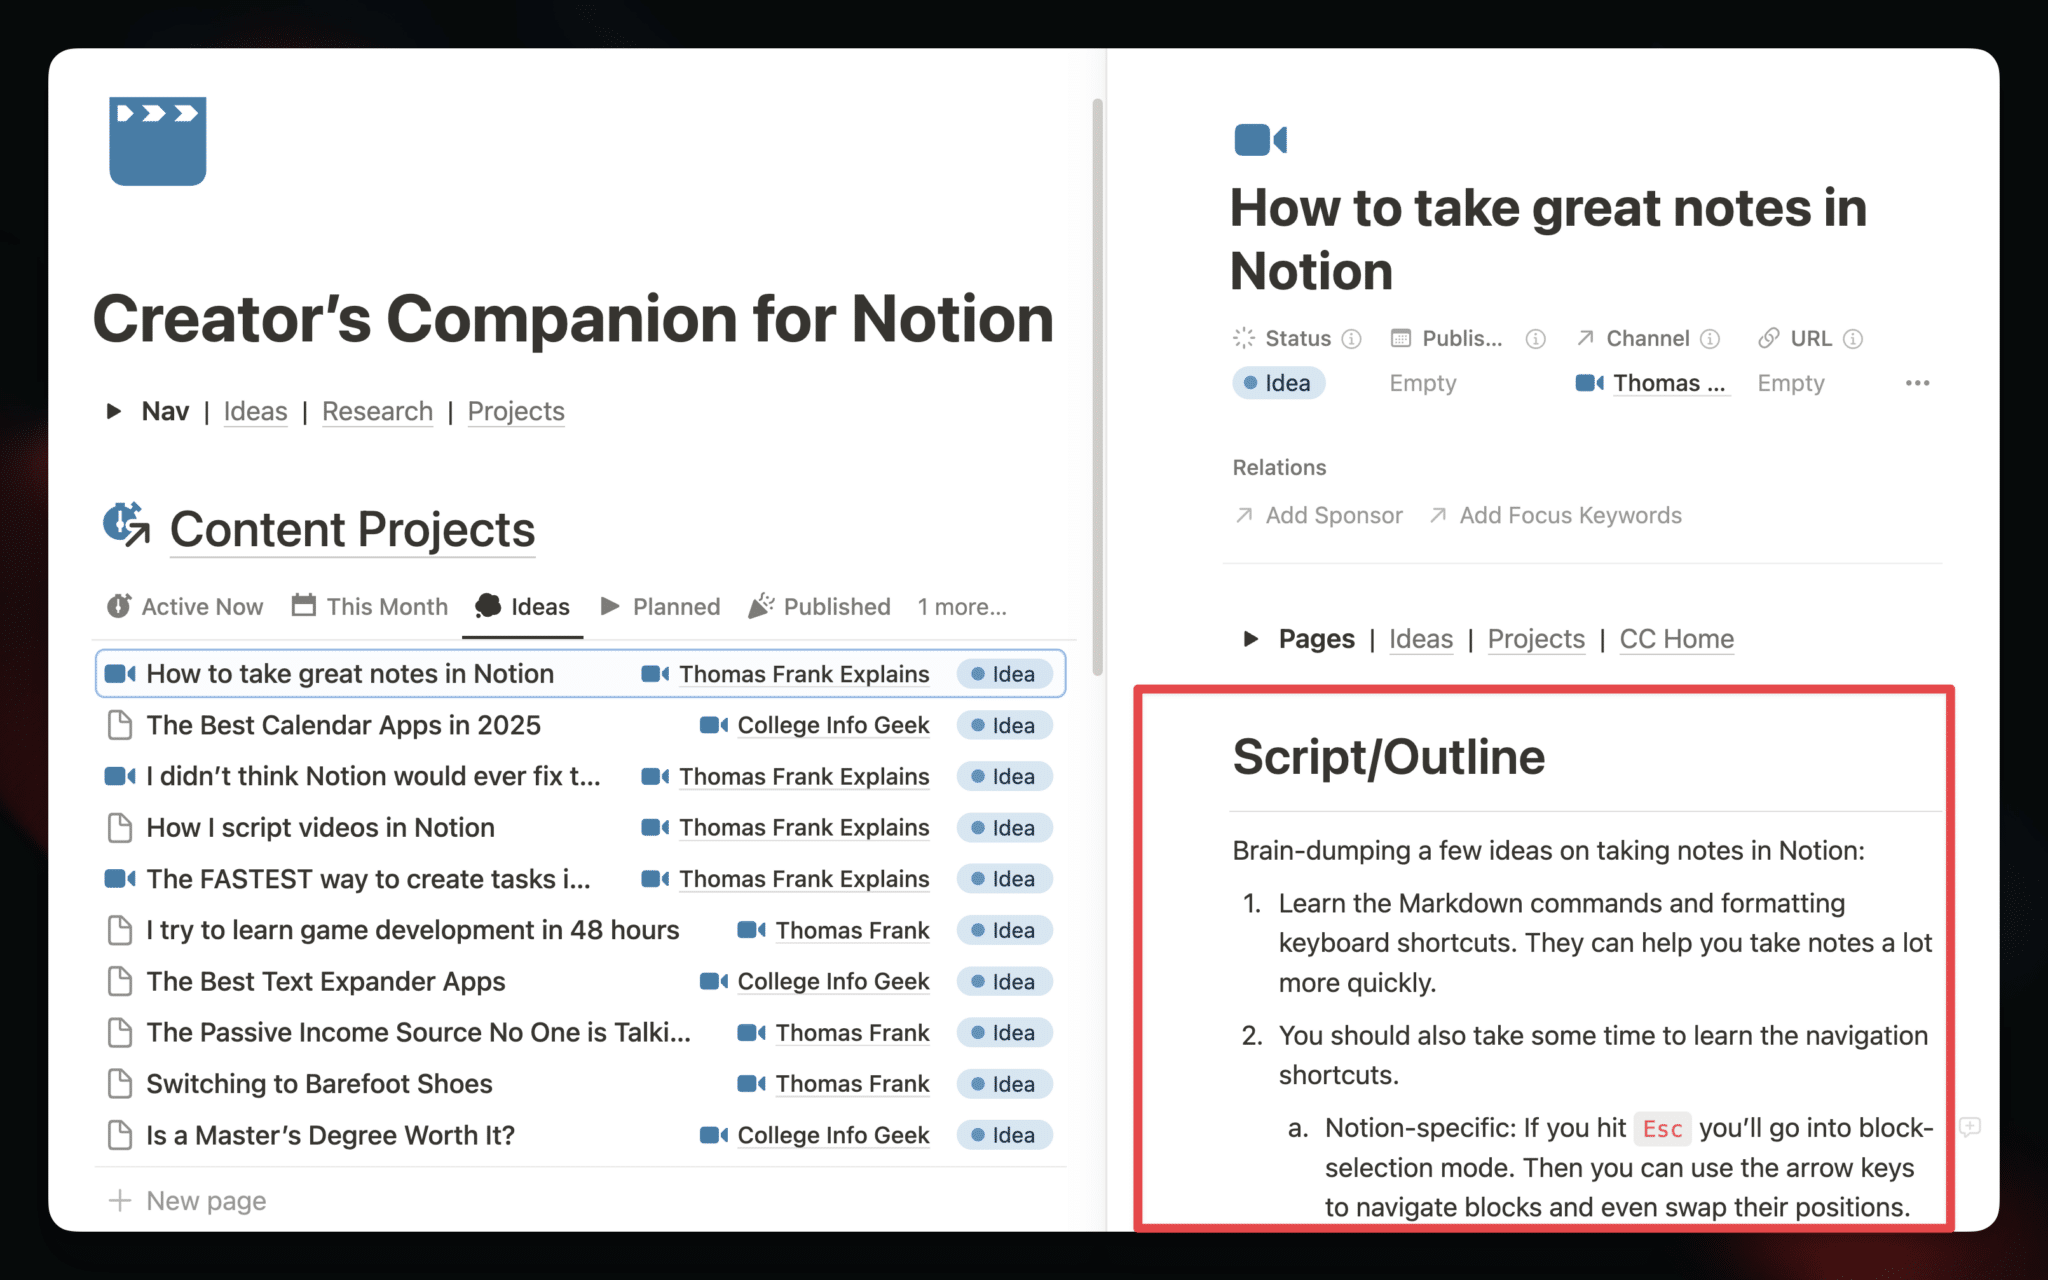Switch to the Active Now view tab
The image size is (2048, 1280).
[x=185, y=607]
